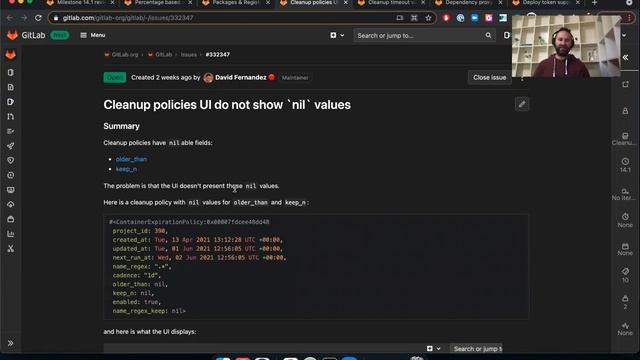Image resolution: width=640 pixels, height=360 pixels.
Task: Open the keep_n link
Action: click(127, 169)
